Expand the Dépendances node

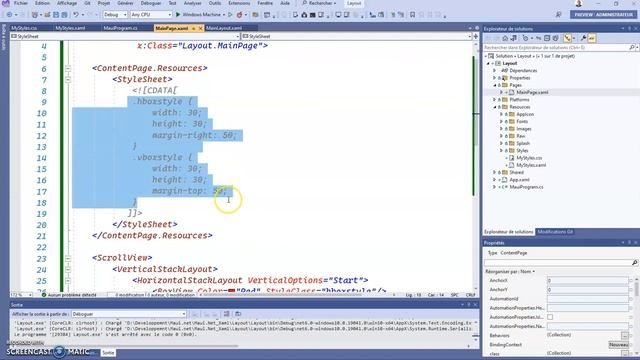[x=495, y=71]
